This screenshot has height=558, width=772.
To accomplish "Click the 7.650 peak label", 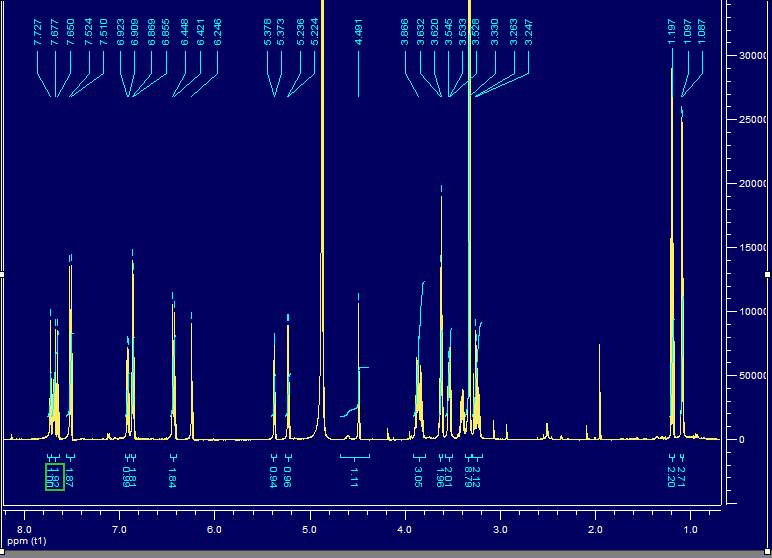I will [70, 33].
